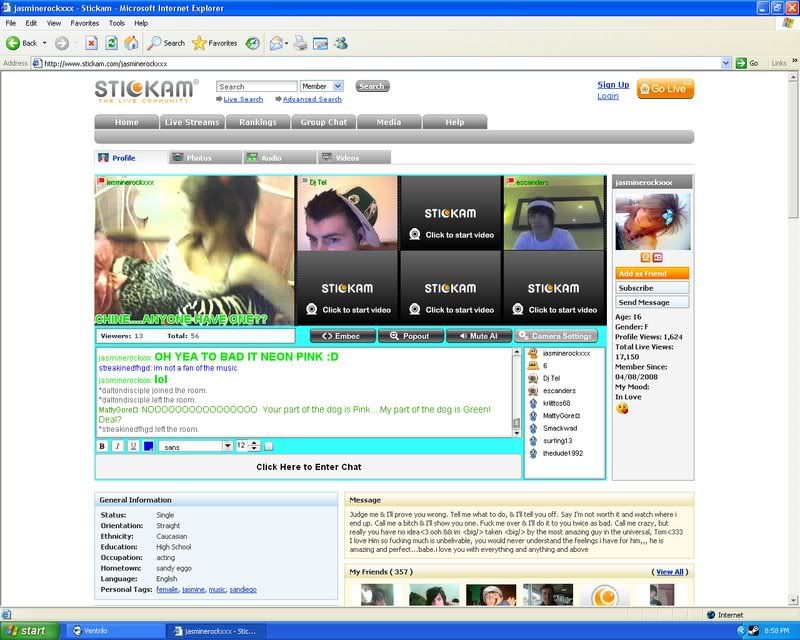This screenshot has height=640, width=800.
Task: Toggle underline chat formatting
Action: [133, 446]
